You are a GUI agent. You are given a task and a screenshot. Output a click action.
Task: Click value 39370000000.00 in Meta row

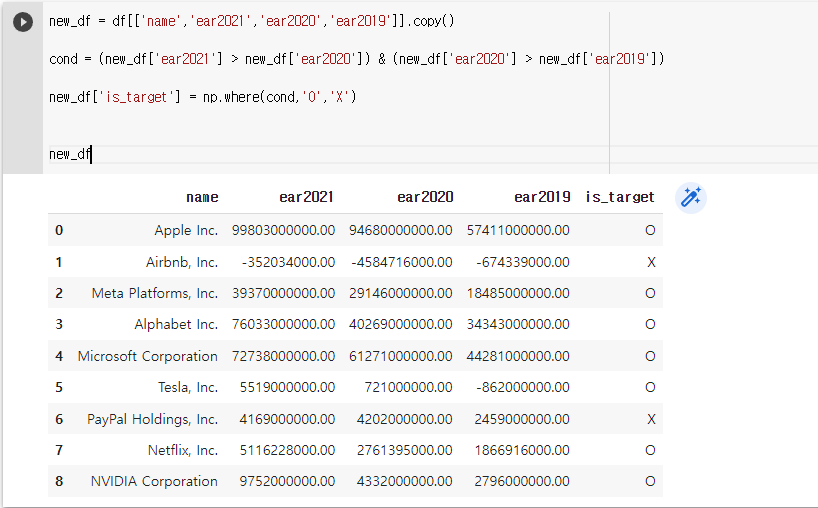pos(283,293)
